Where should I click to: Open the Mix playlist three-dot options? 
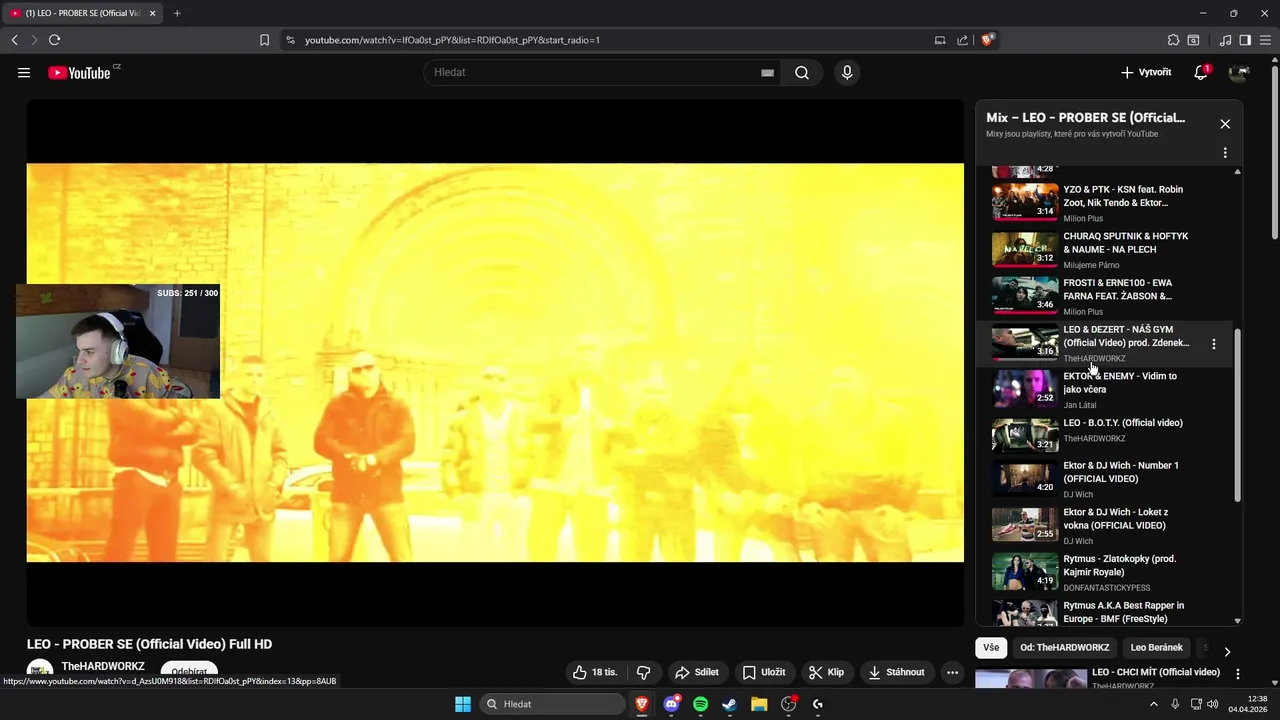[1225, 153]
